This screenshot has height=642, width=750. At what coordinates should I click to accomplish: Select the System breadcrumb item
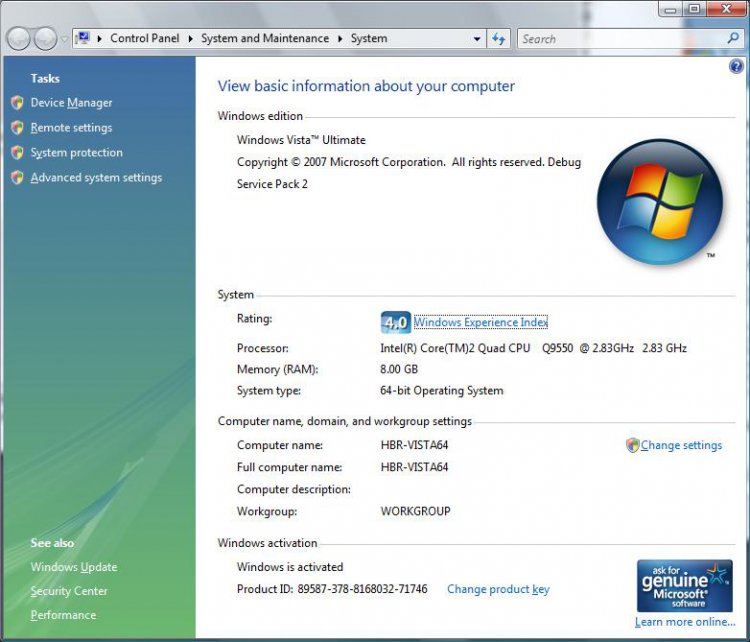pyautogui.click(x=369, y=38)
